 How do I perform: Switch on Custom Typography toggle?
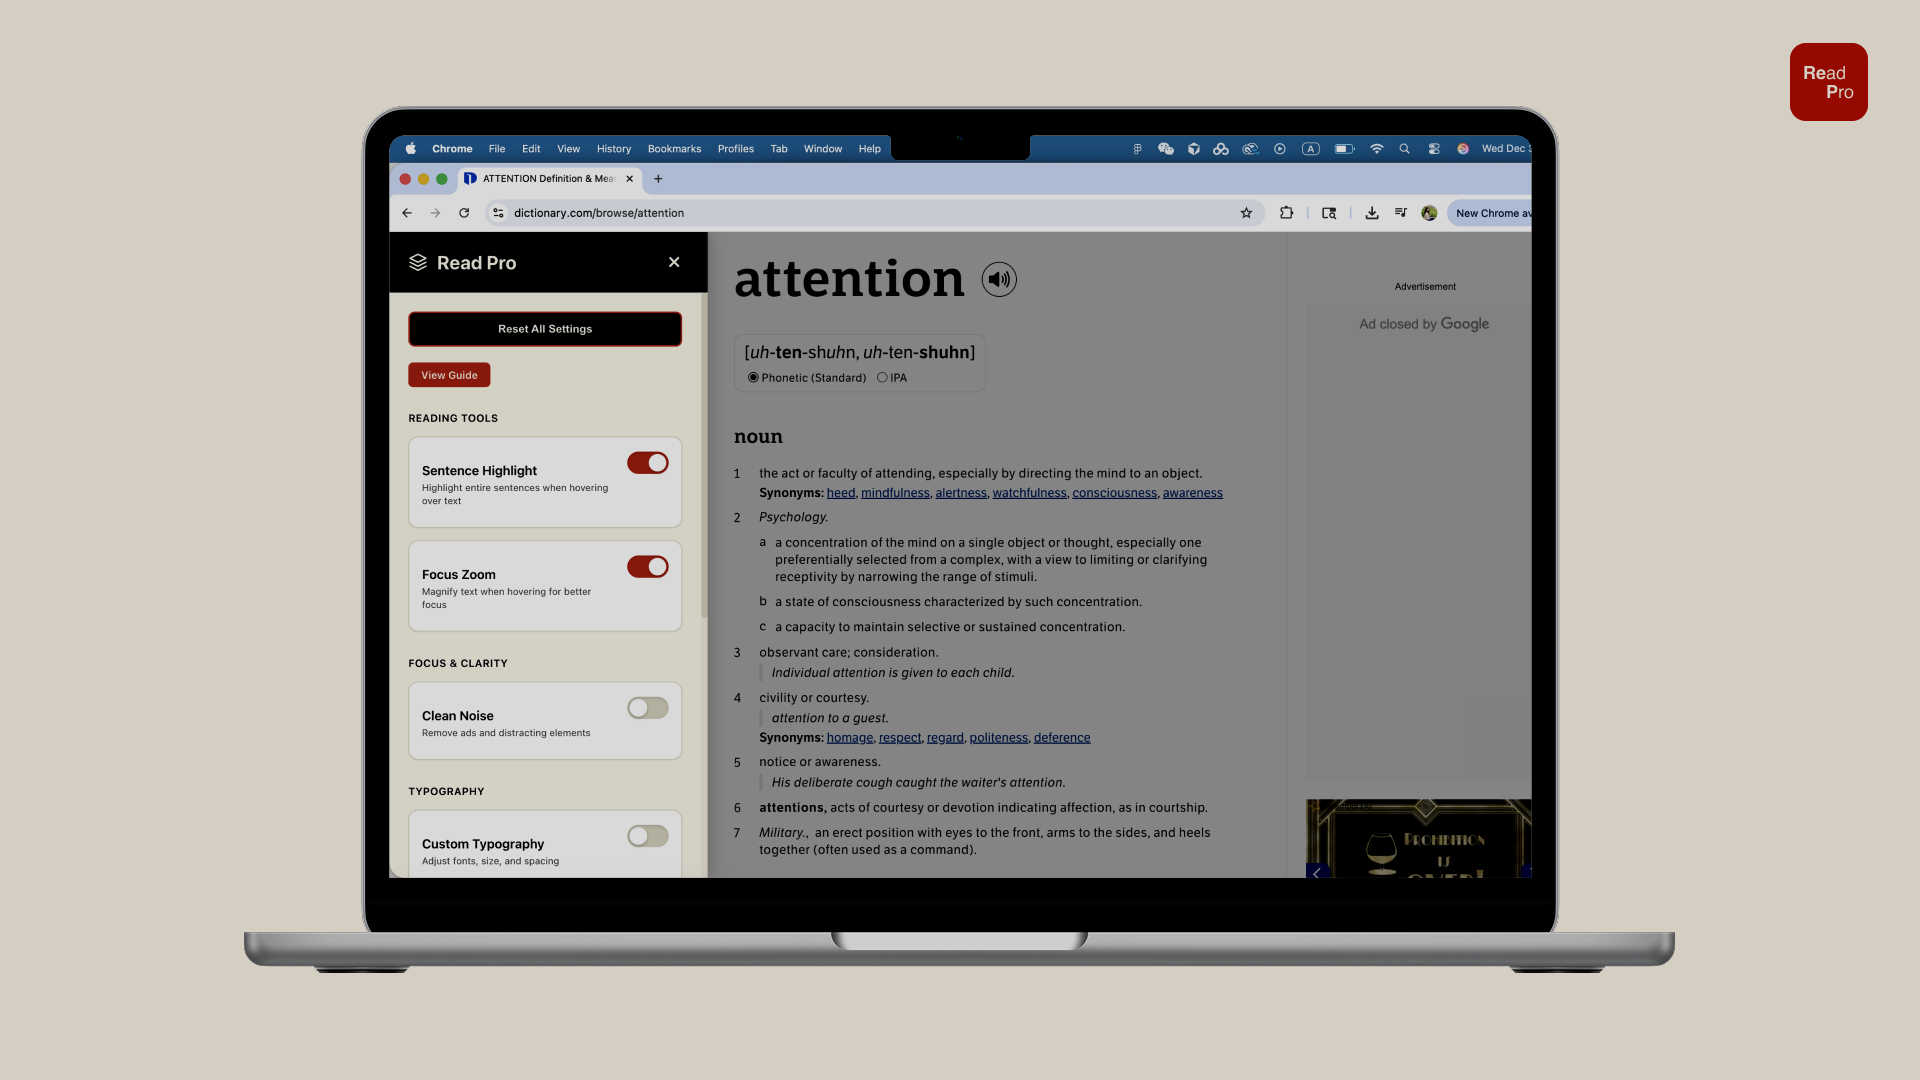tap(647, 836)
